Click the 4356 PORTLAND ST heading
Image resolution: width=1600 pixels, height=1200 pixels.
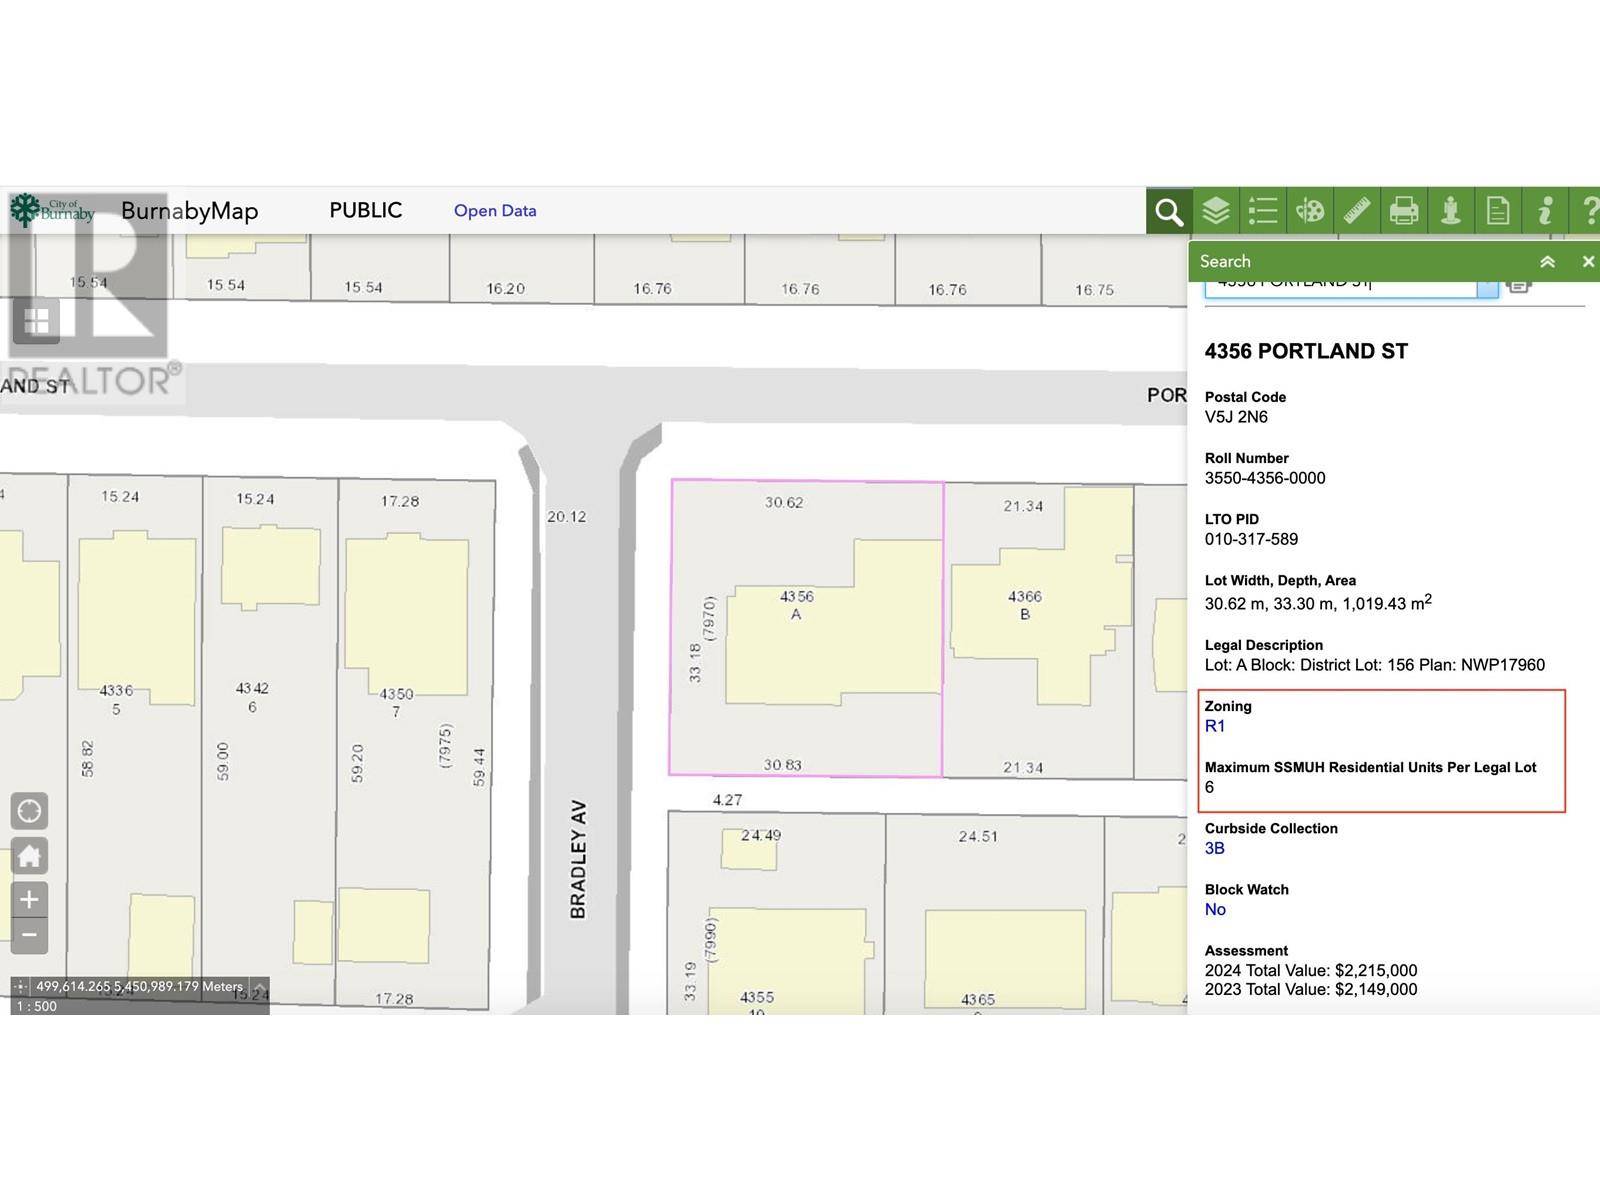point(1306,352)
